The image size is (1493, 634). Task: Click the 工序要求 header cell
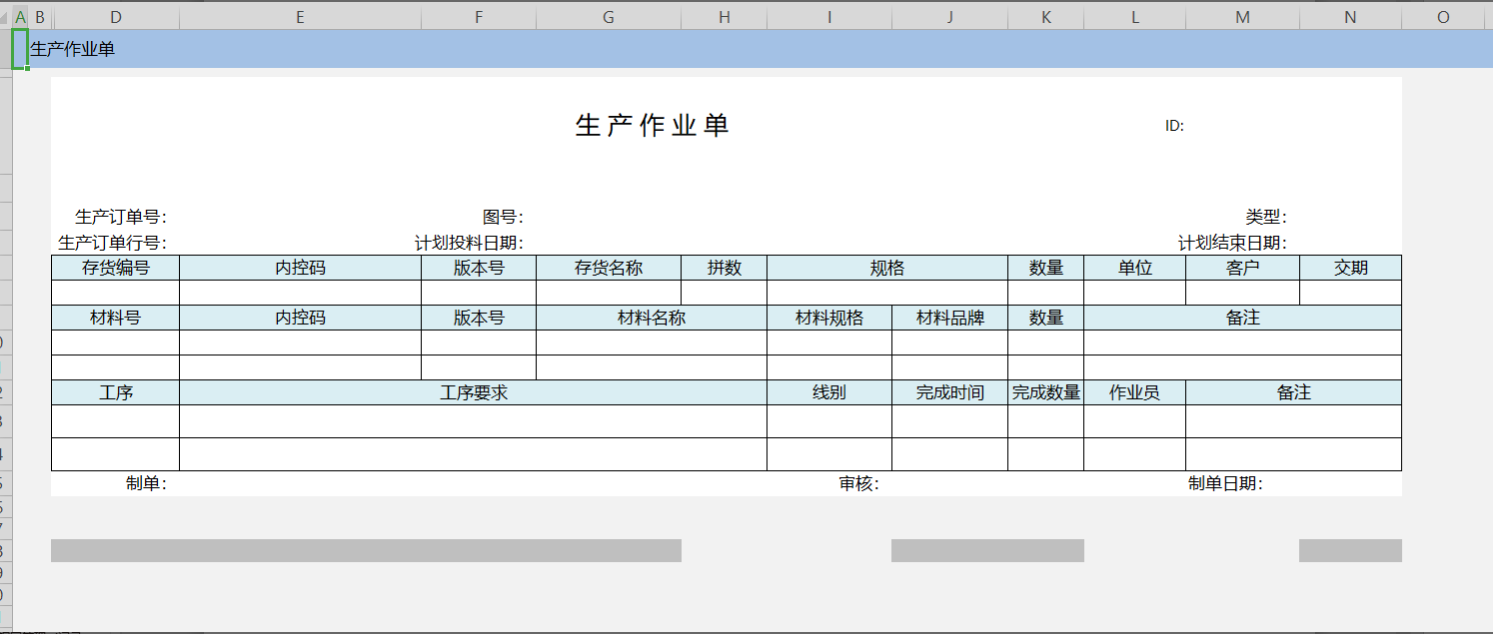473,393
